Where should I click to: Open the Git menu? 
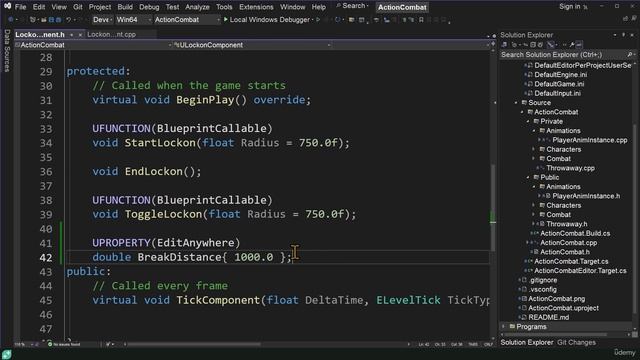pos(78,7)
